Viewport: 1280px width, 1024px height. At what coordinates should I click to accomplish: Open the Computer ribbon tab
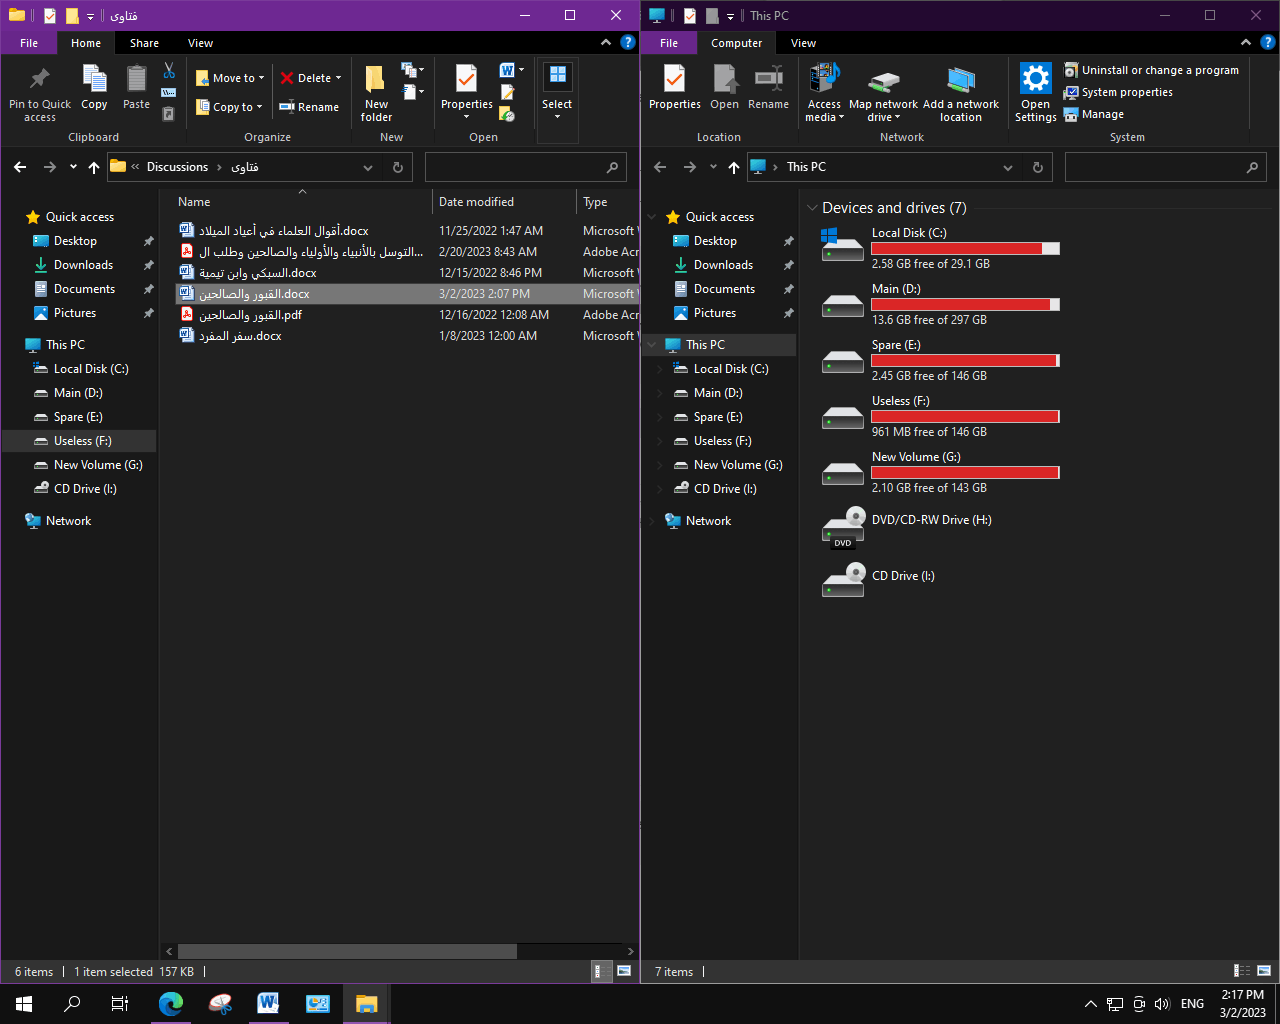point(737,43)
